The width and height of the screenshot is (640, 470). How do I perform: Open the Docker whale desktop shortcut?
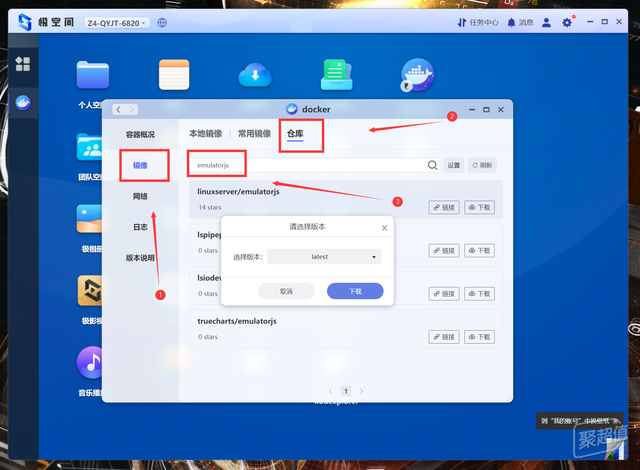coord(417,75)
